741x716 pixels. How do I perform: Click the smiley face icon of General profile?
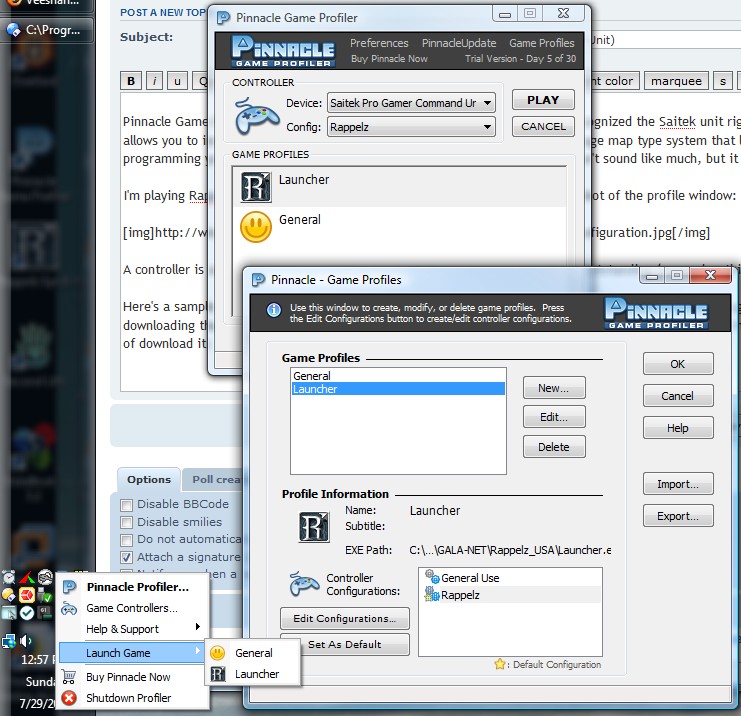(256, 227)
